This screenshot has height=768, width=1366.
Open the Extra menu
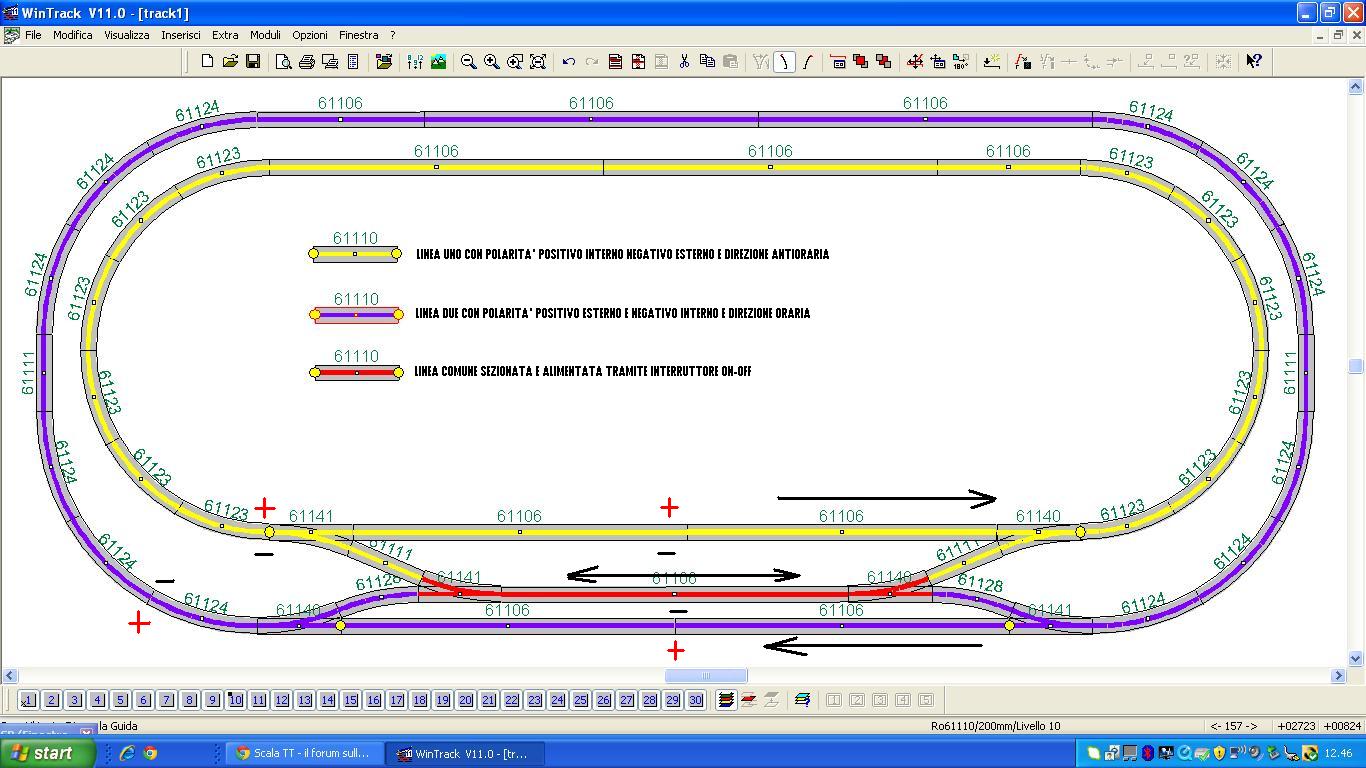225,35
